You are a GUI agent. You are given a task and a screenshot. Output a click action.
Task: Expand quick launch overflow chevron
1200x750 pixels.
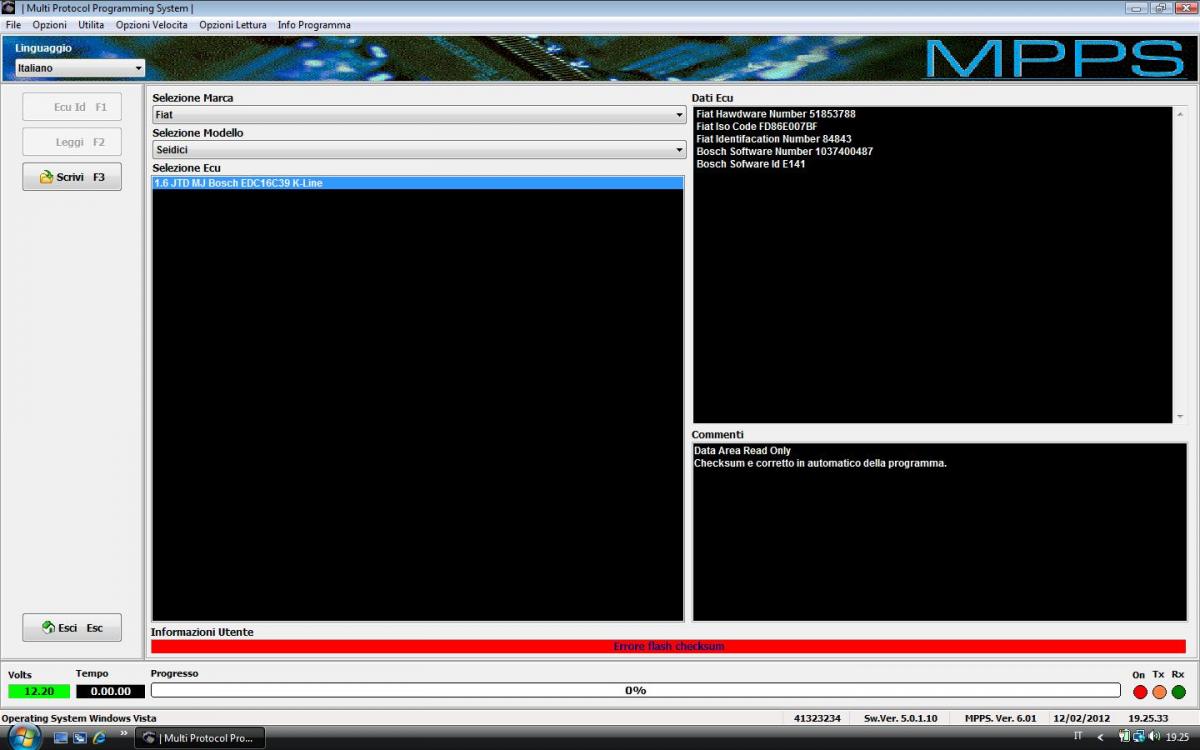[125, 734]
